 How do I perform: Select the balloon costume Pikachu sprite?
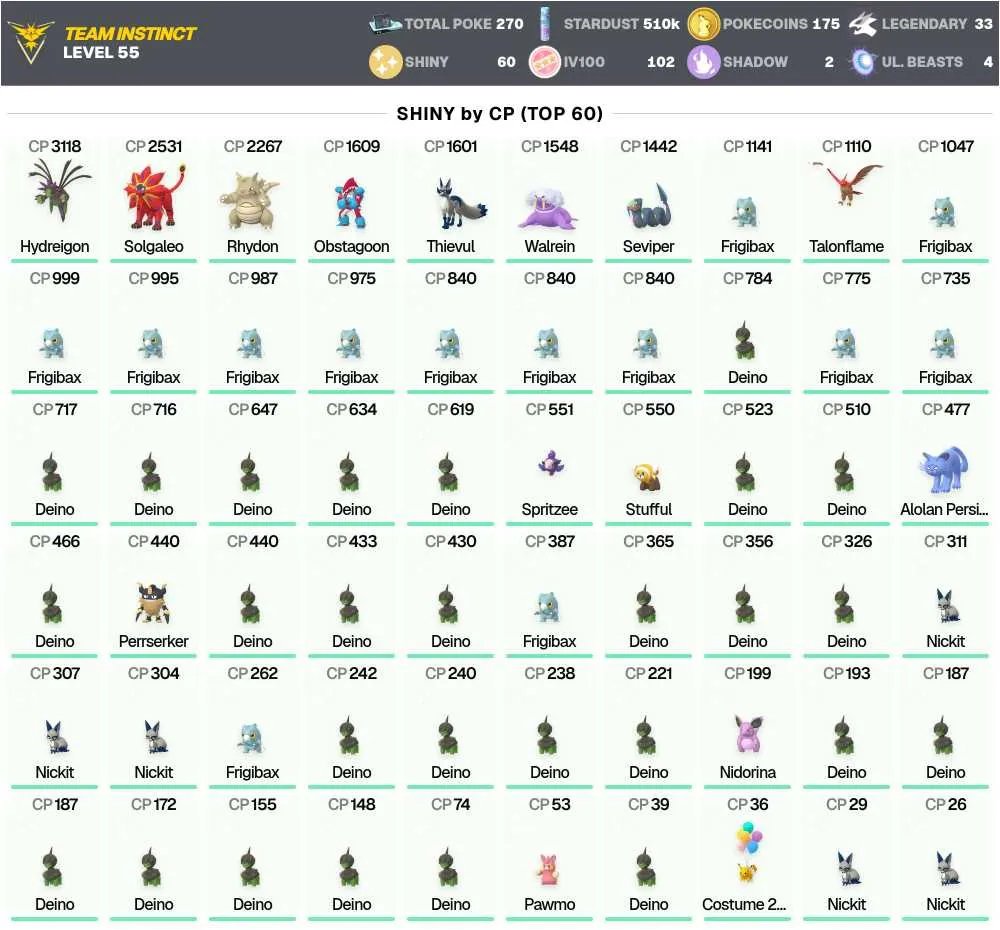[747, 852]
